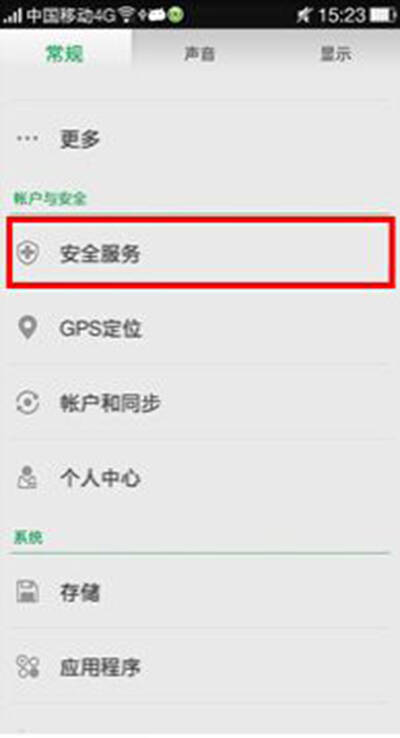This screenshot has height=738, width=400.
Task: Tap the person icon for 个人中心
Action: [27, 478]
